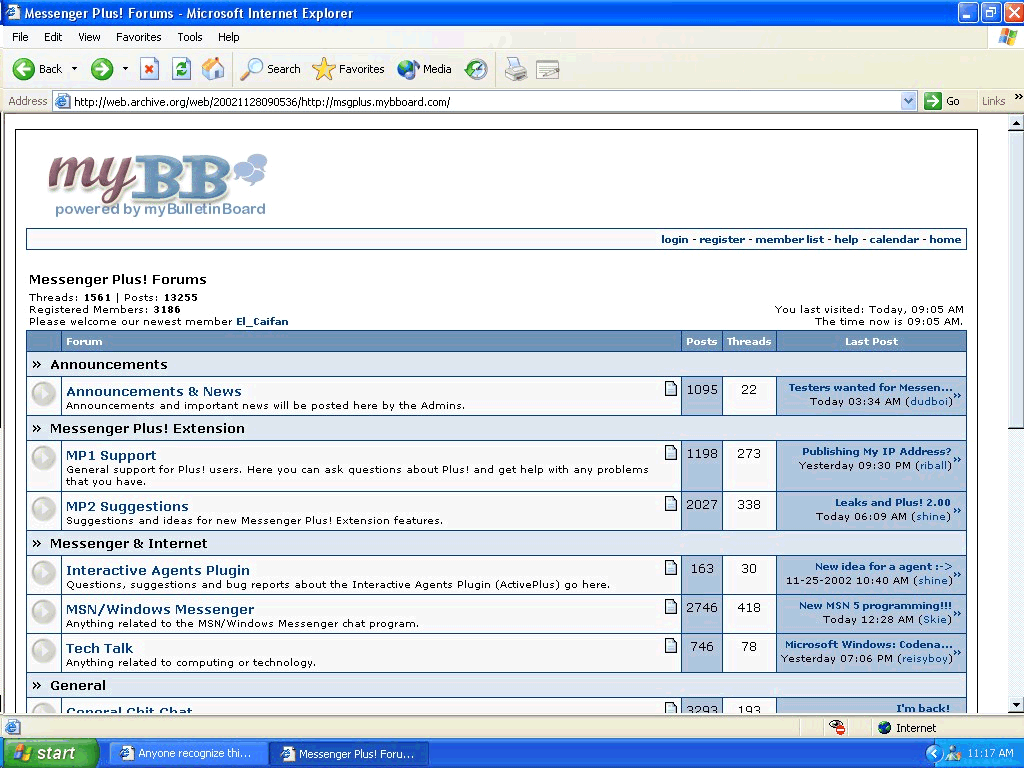This screenshot has width=1024, height=768.
Task: Open the MP2 Suggestions forum link
Action: pyautogui.click(x=127, y=506)
